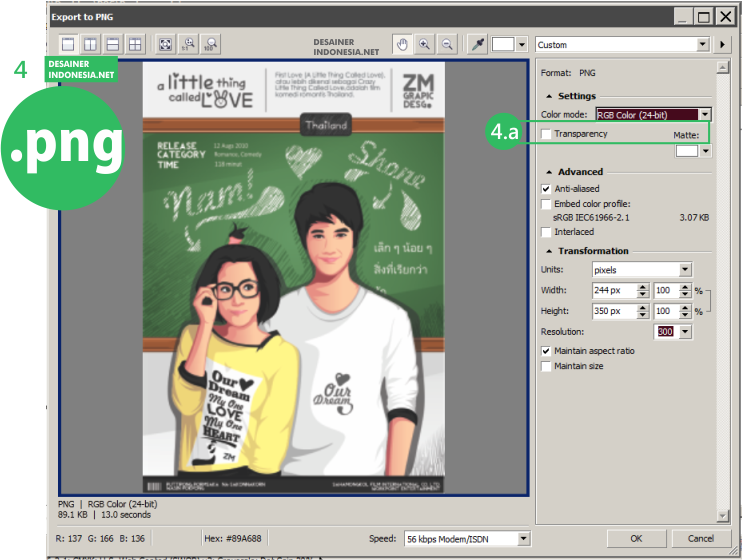This screenshot has width=742, height=560.
Task: Decrease Height px with down arrow
Action: pyautogui.click(x=643, y=315)
